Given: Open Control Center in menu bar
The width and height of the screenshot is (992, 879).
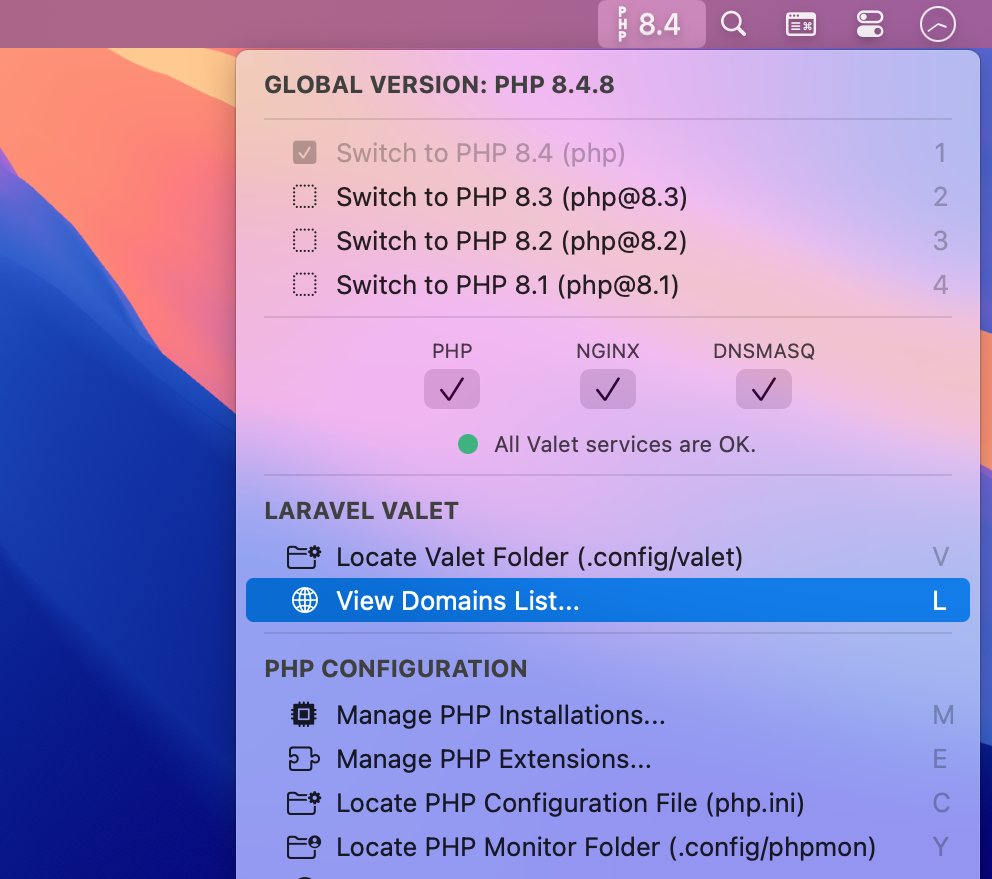Looking at the screenshot, I should (870, 25).
